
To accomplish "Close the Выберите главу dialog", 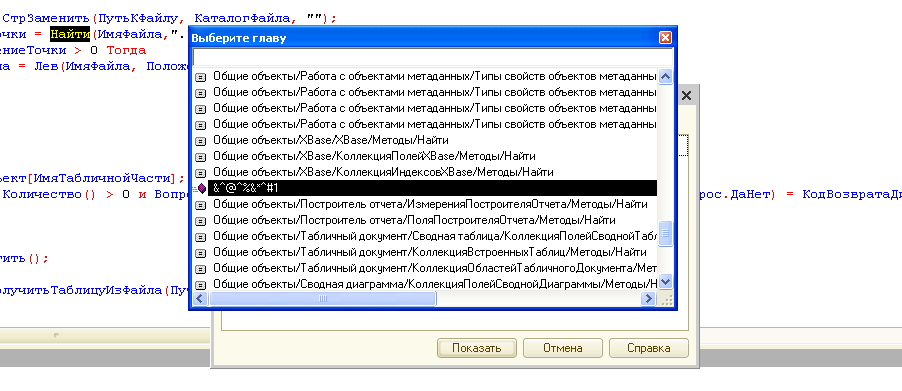I will [665, 38].
